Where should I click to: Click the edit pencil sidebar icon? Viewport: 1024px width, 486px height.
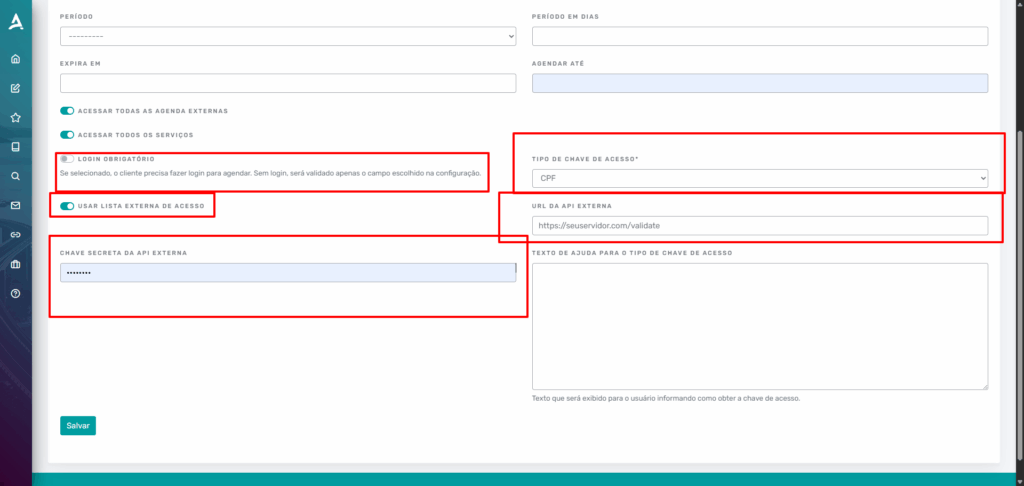[x=16, y=88]
